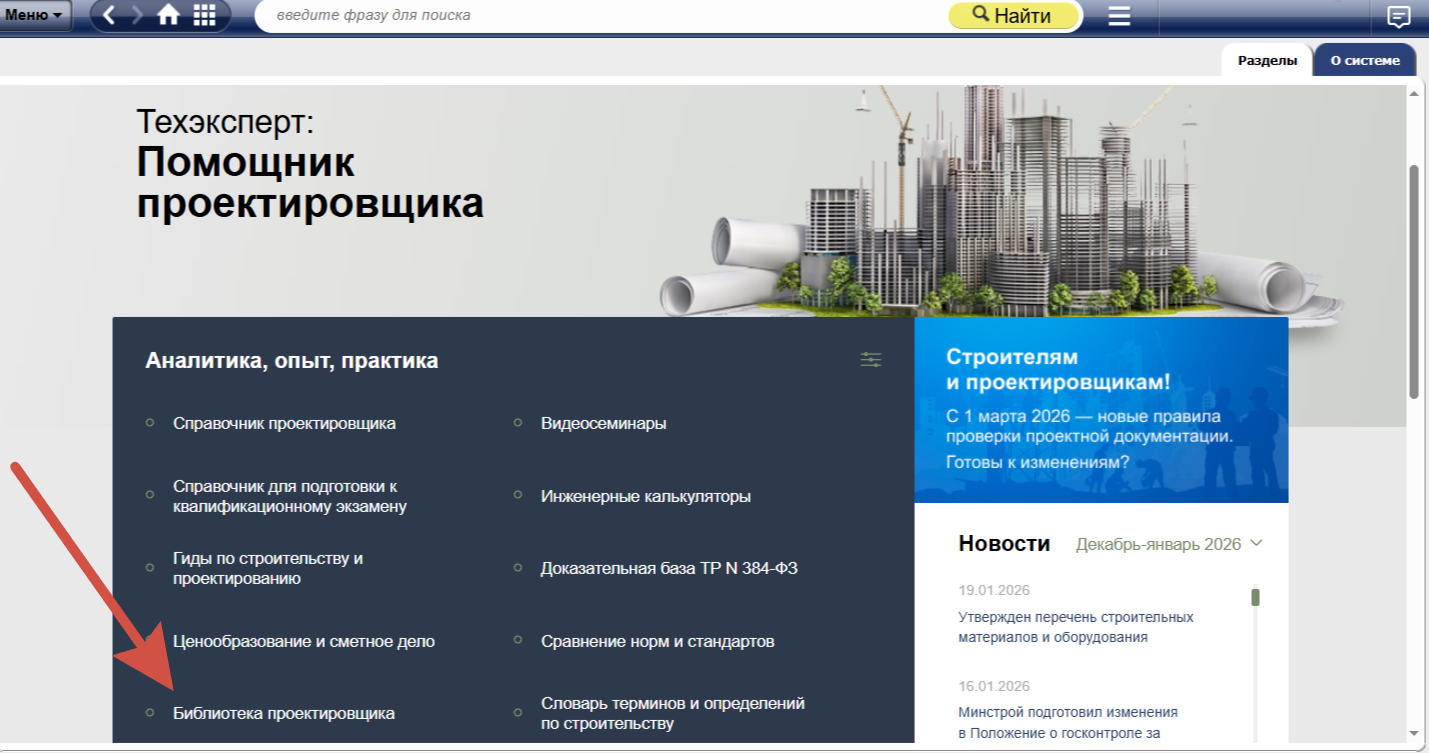Open section settings sliders icon
Screen dimensions: 1429x753
point(872,360)
